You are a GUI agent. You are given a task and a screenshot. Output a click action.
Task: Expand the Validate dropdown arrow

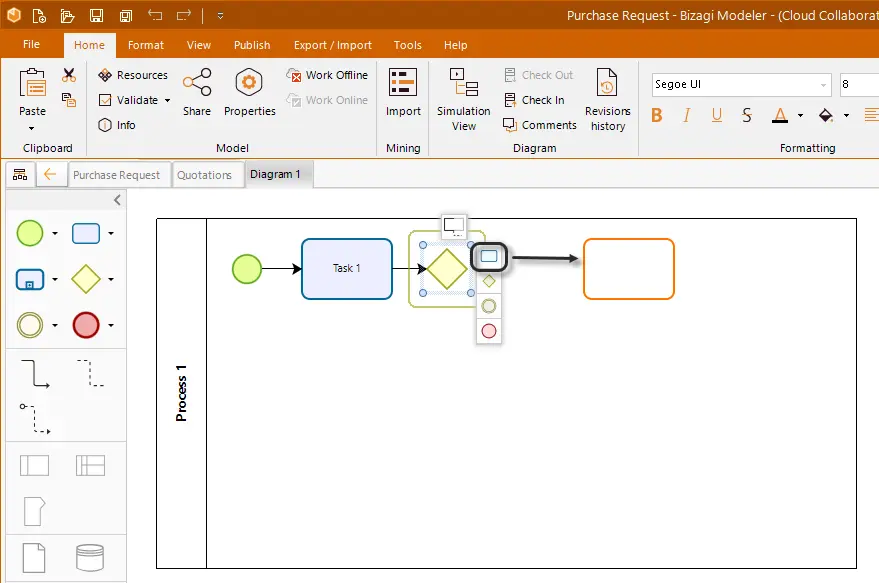coord(167,100)
